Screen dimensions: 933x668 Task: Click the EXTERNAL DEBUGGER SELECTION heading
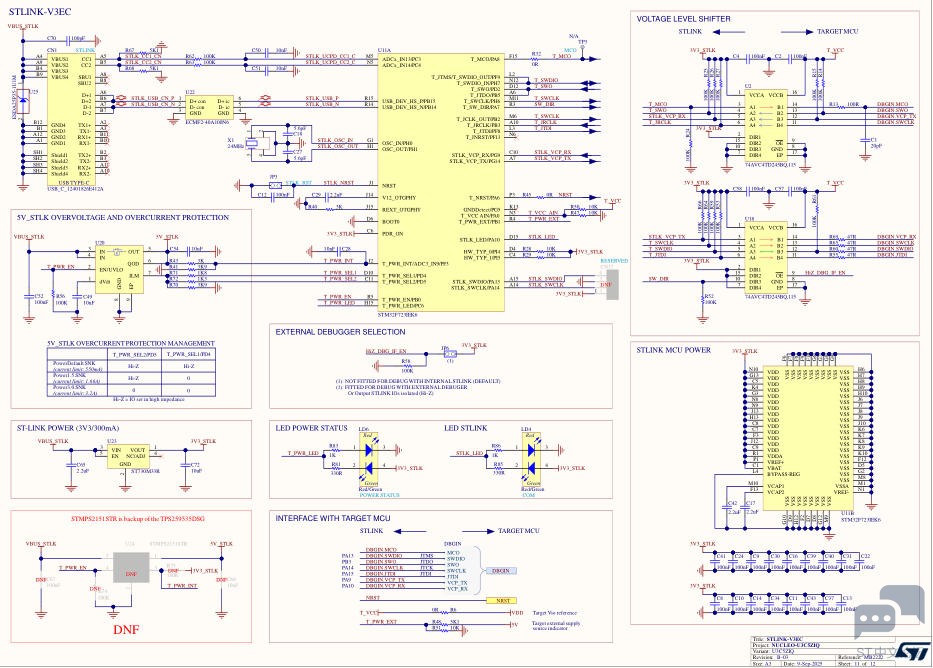(x=340, y=332)
